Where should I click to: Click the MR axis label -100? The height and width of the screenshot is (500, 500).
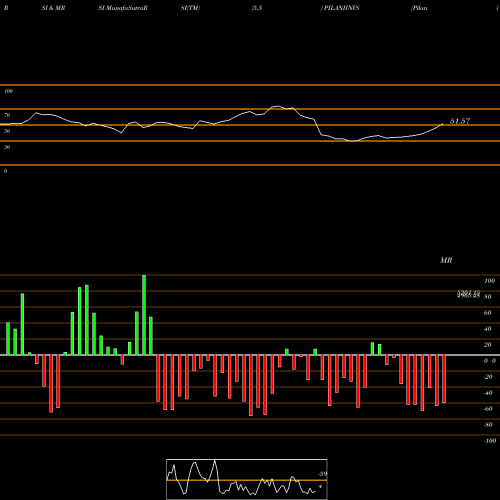489,441
